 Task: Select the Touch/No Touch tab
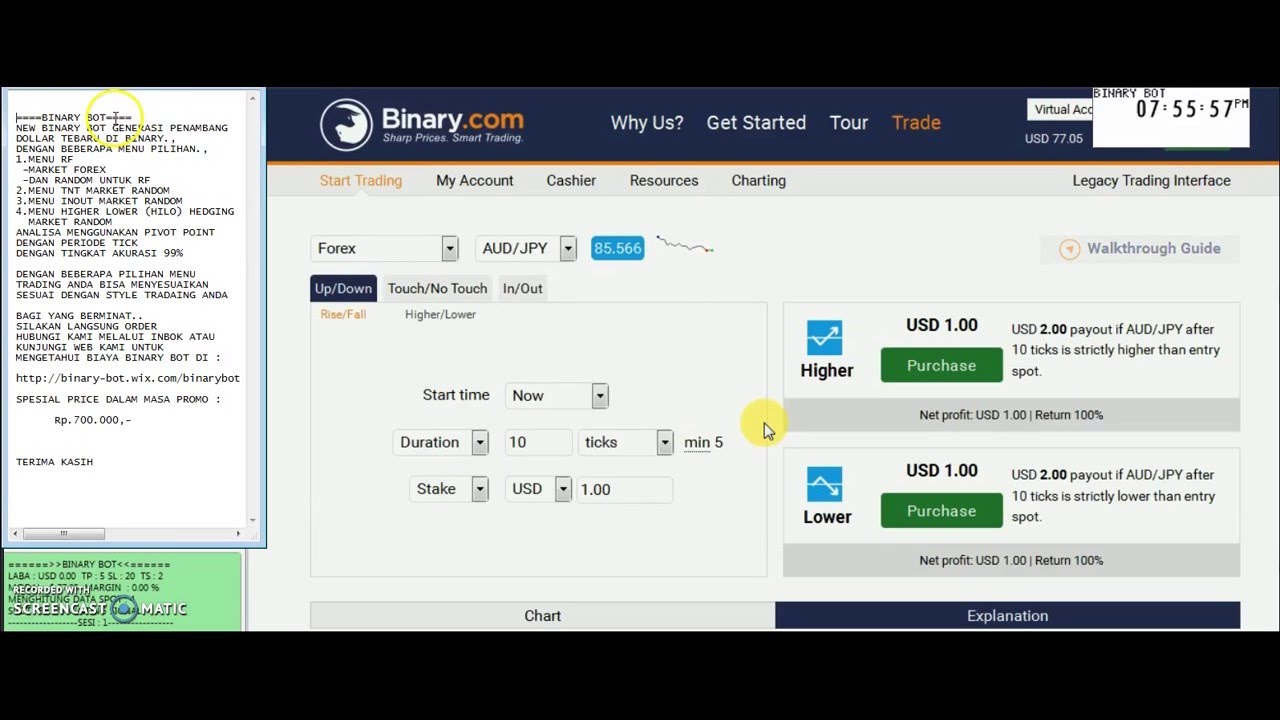[437, 288]
